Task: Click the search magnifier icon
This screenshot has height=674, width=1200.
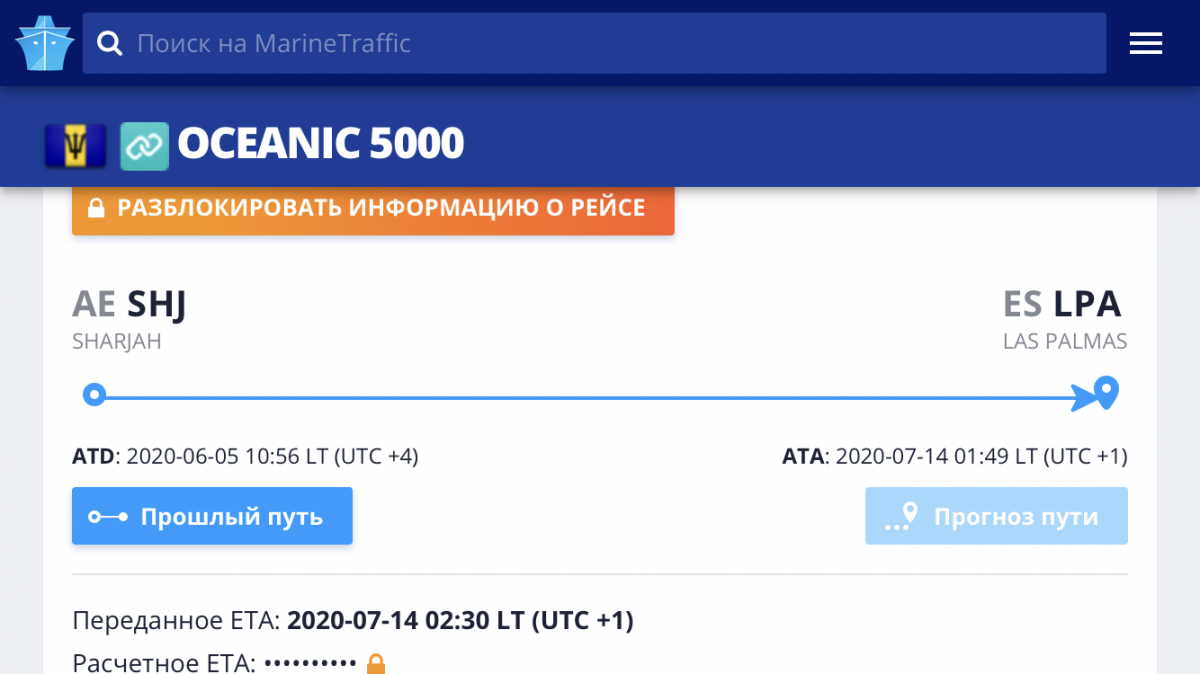Action: coord(110,43)
